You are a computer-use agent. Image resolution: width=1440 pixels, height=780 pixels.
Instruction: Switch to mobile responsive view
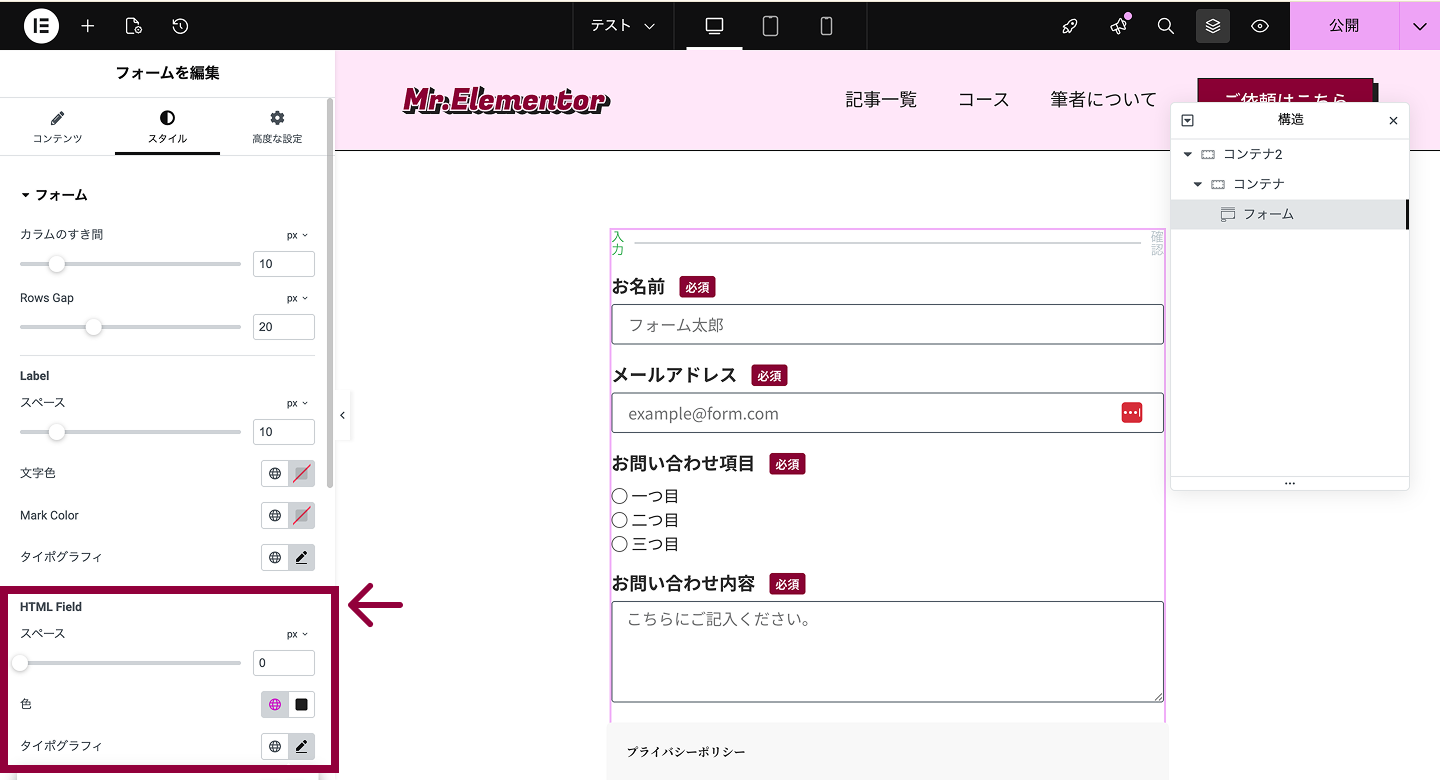click(x=826, y=26)
